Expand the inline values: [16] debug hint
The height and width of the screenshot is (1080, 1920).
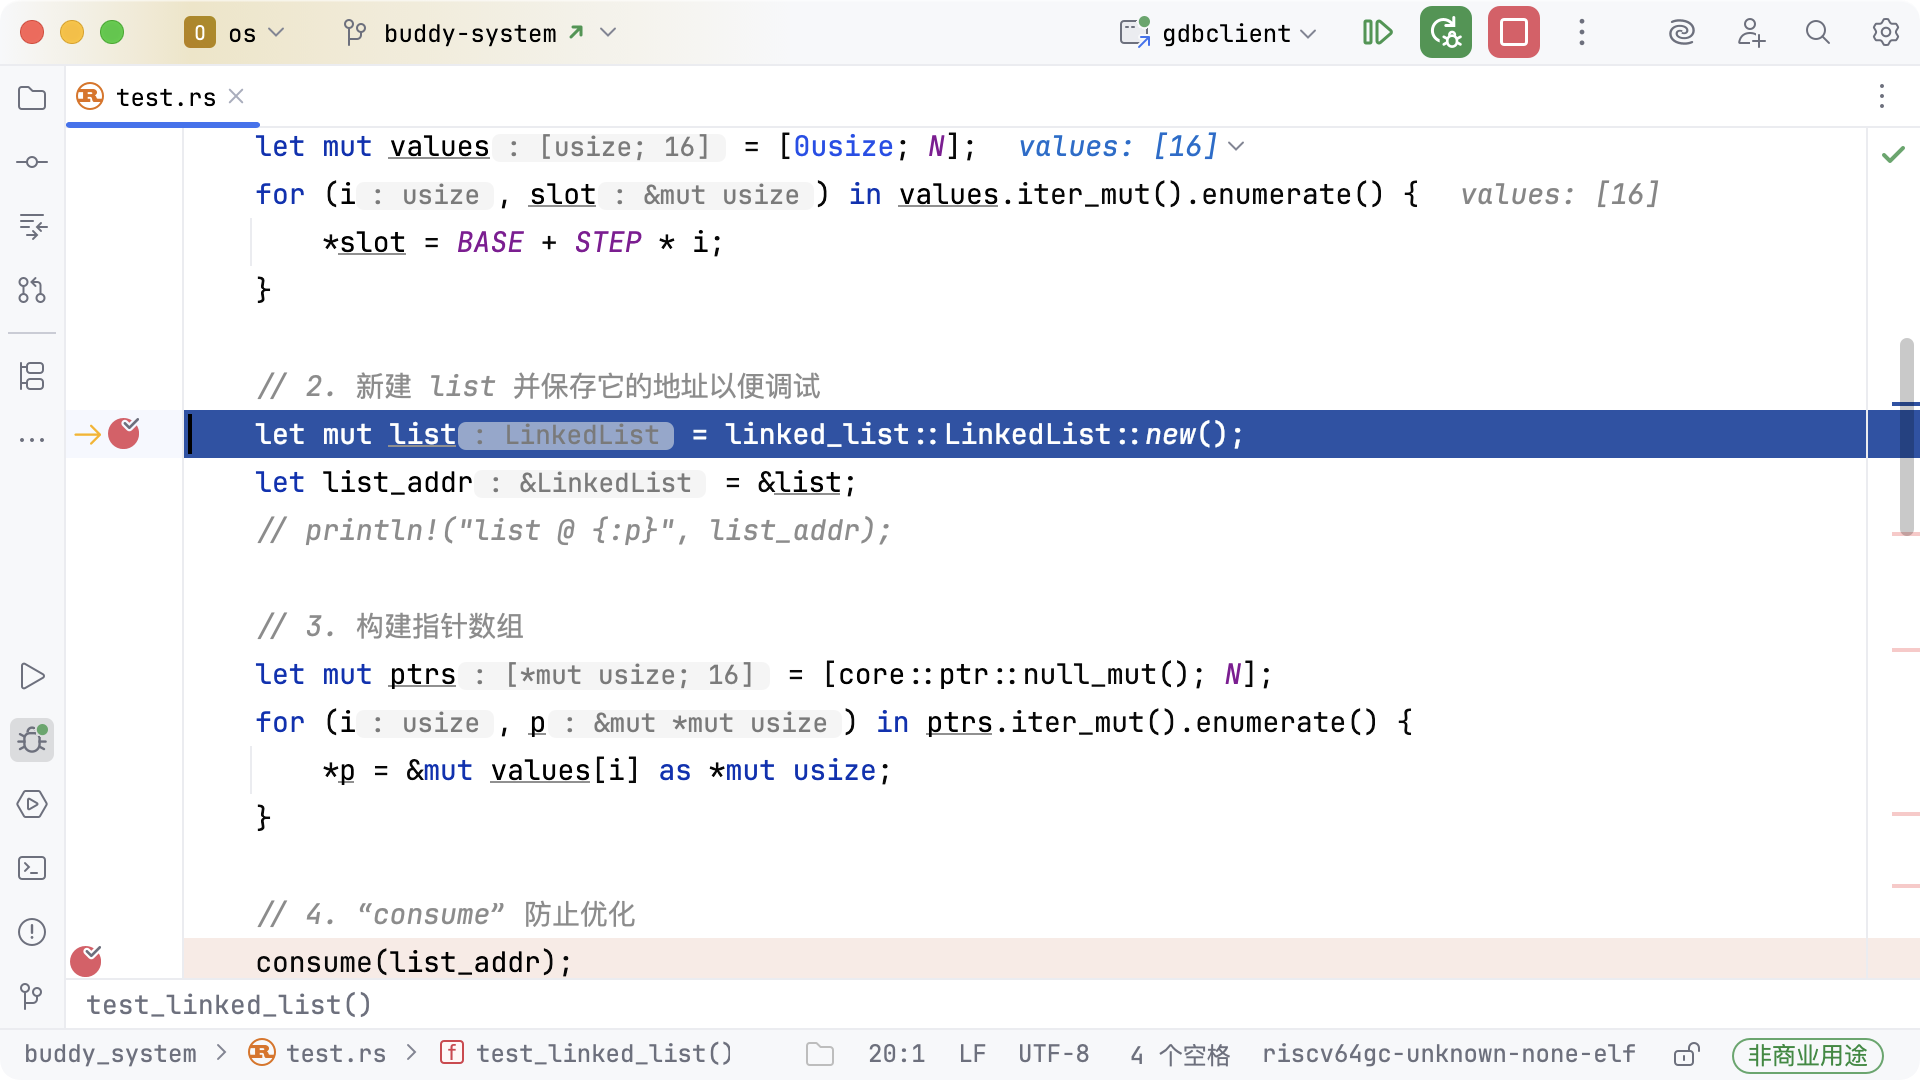(1236, 146)
